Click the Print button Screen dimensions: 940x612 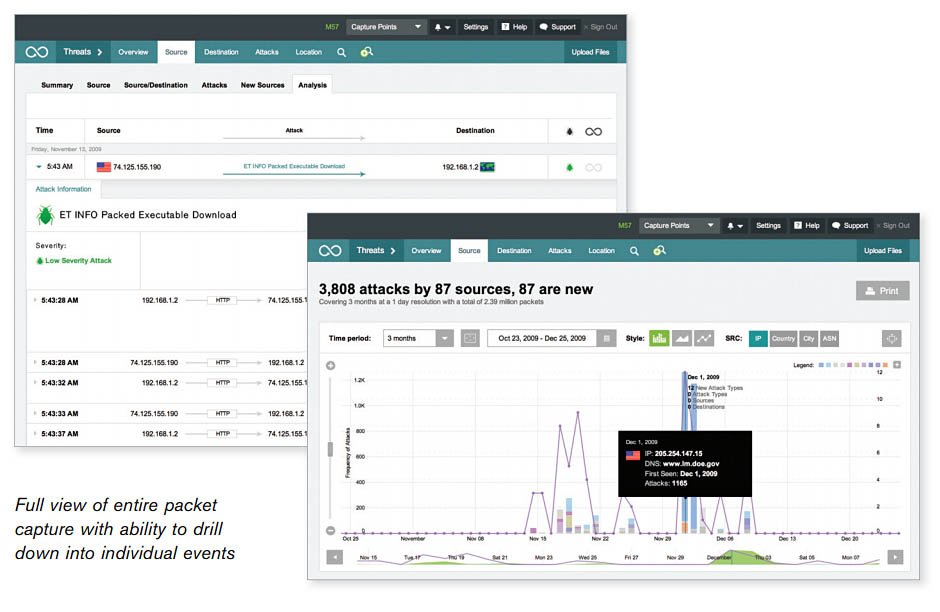pyautogui.click(x=882, y=291)
